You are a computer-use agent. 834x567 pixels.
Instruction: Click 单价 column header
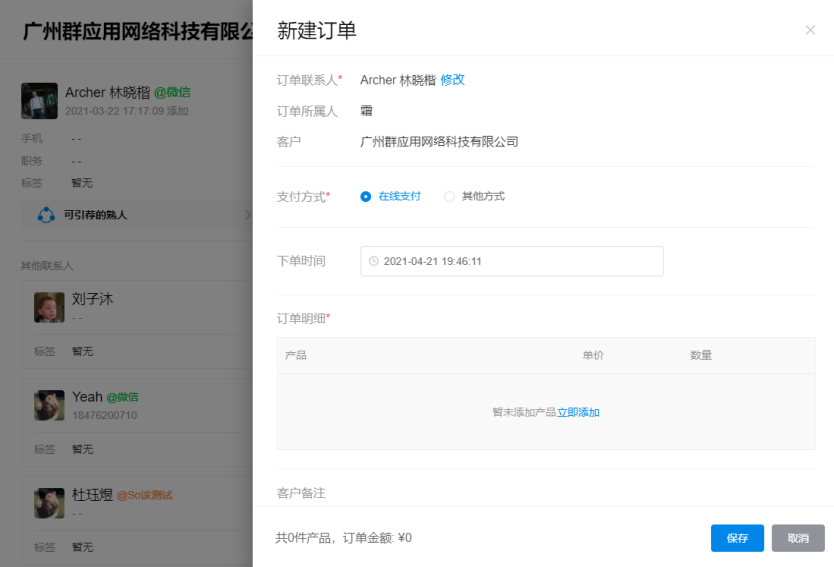pyautogui.click(x=593, y=355)
